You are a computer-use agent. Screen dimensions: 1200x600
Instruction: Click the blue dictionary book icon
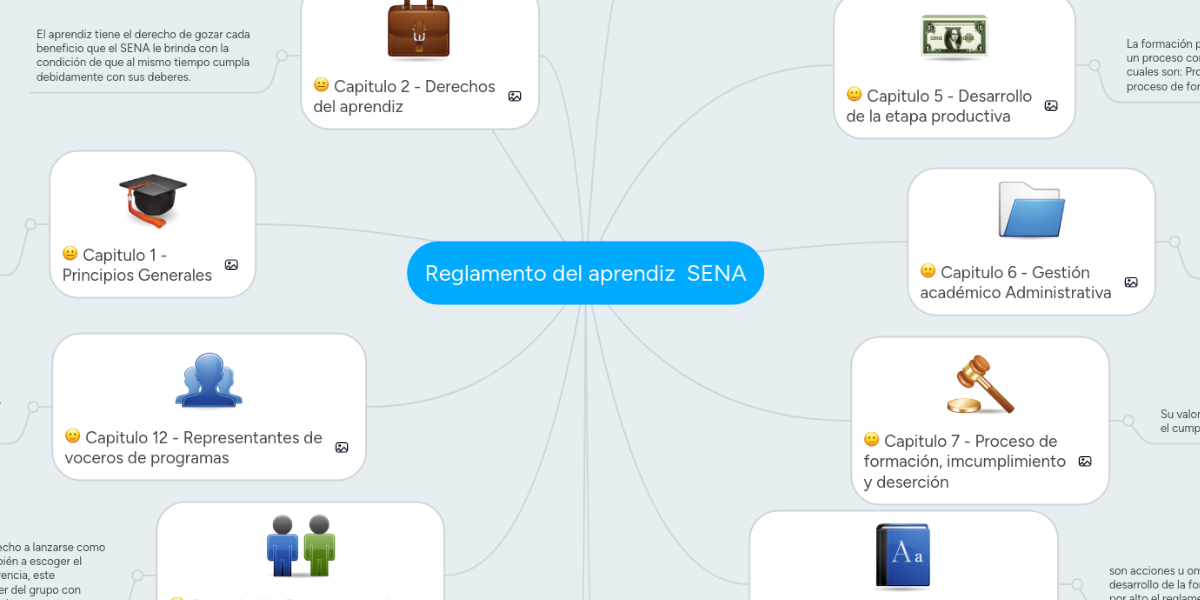tap(903, 556)
